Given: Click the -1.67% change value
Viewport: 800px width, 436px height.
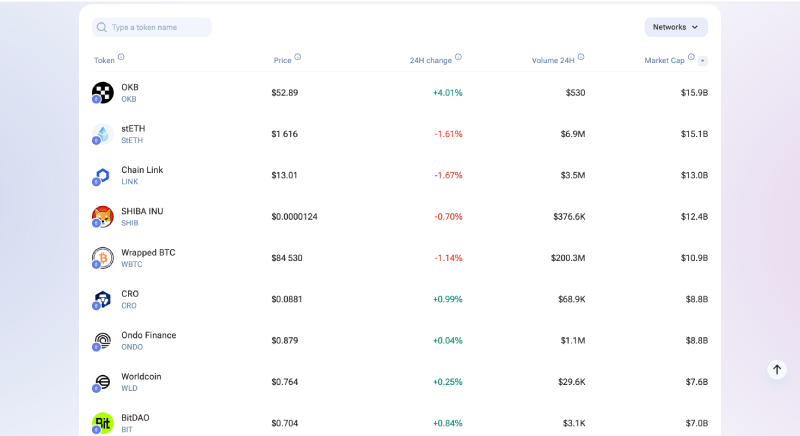Looking at the screenshot, I should coord(448,175).
